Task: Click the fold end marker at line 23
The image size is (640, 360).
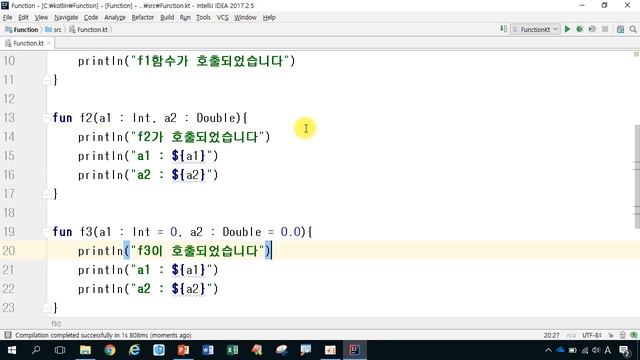Action: (x=46, y=308)
